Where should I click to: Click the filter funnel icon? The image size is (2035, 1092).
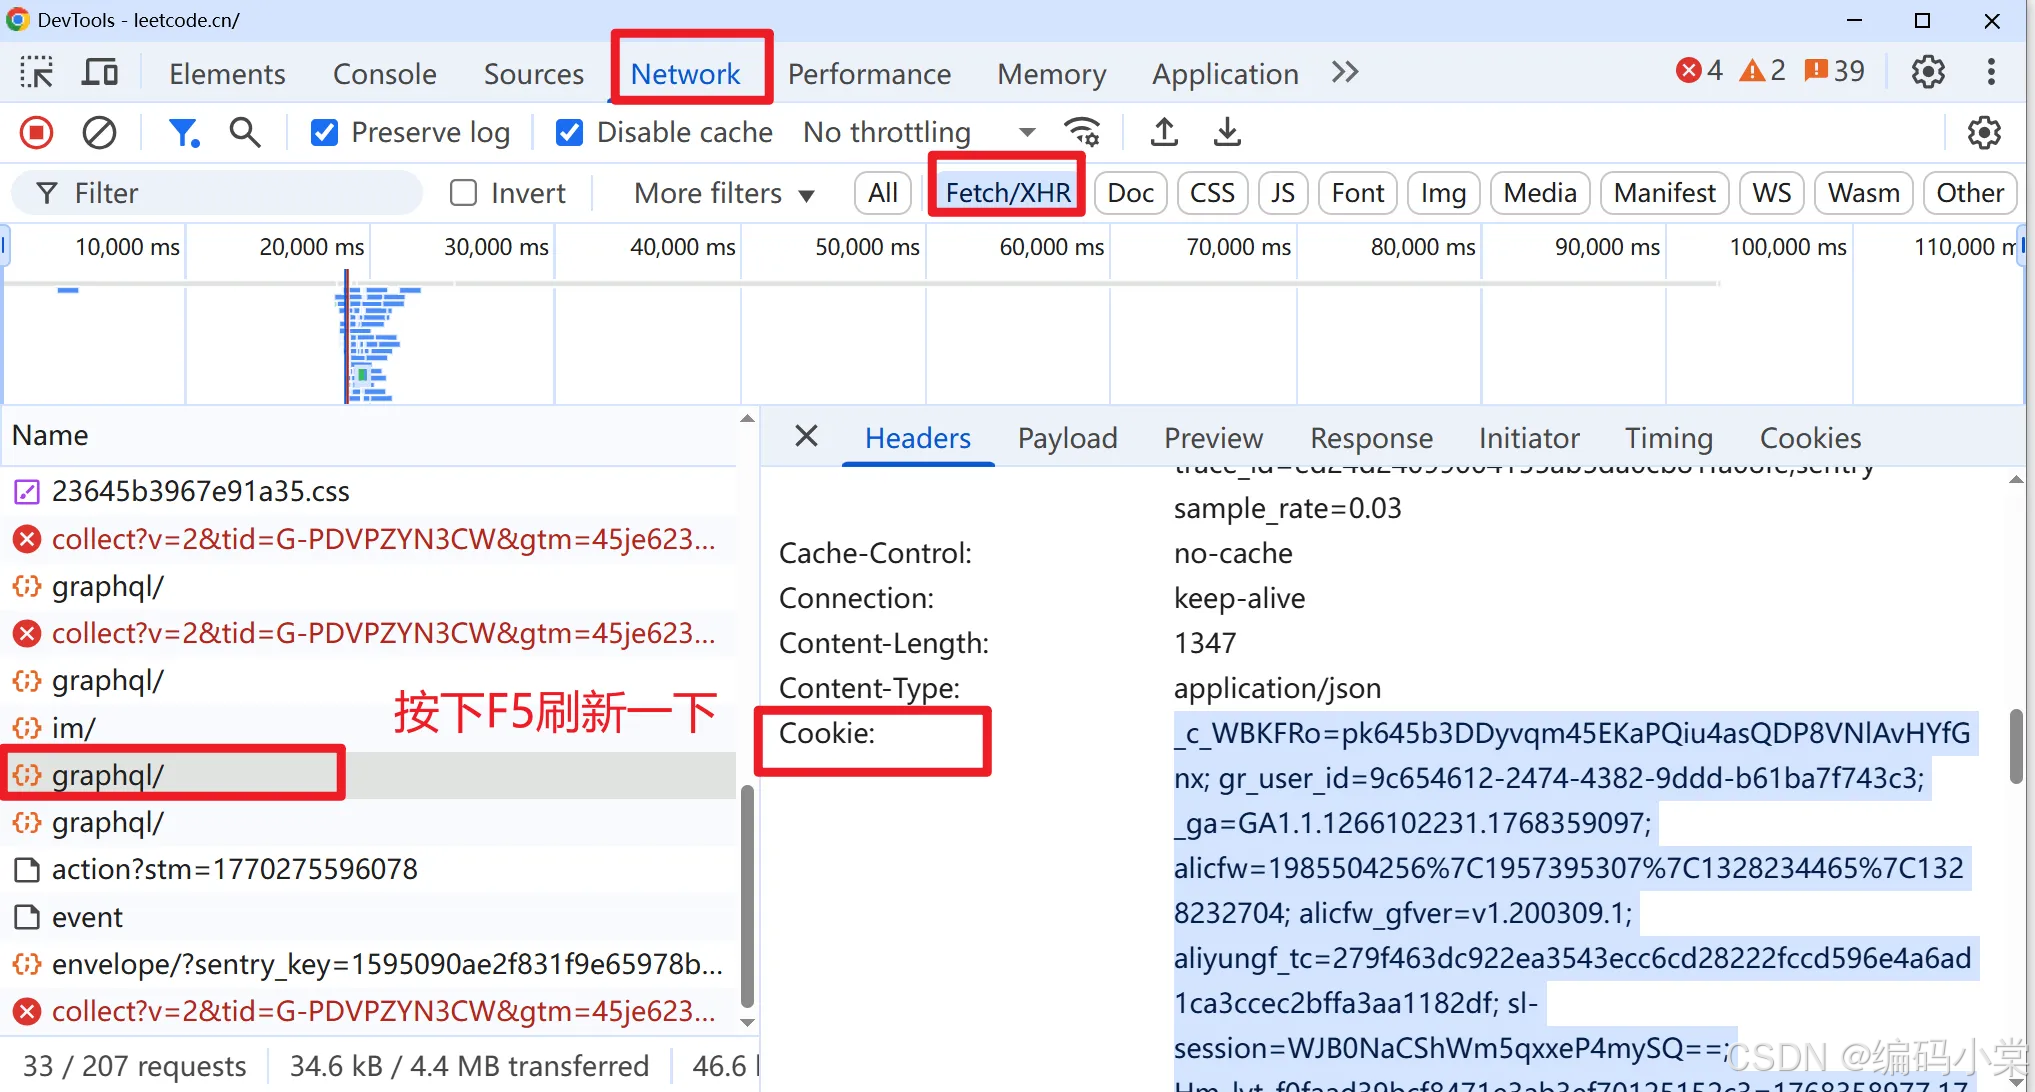pyautogui.click(x=183, y=132)
